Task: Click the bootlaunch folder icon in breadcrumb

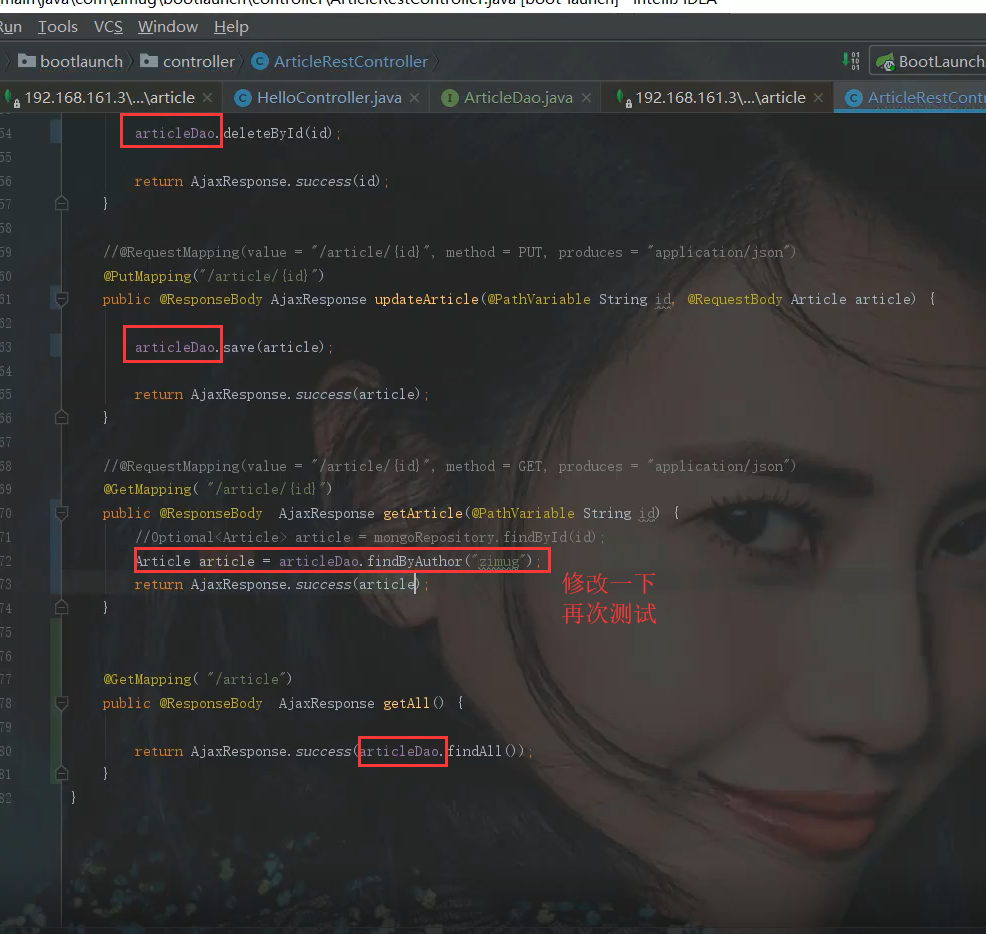Action: [27, 60]
